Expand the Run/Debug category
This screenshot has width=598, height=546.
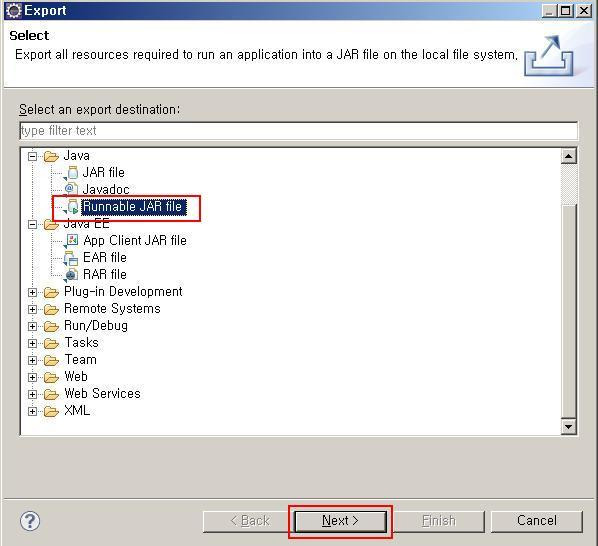tap(33, 326)
